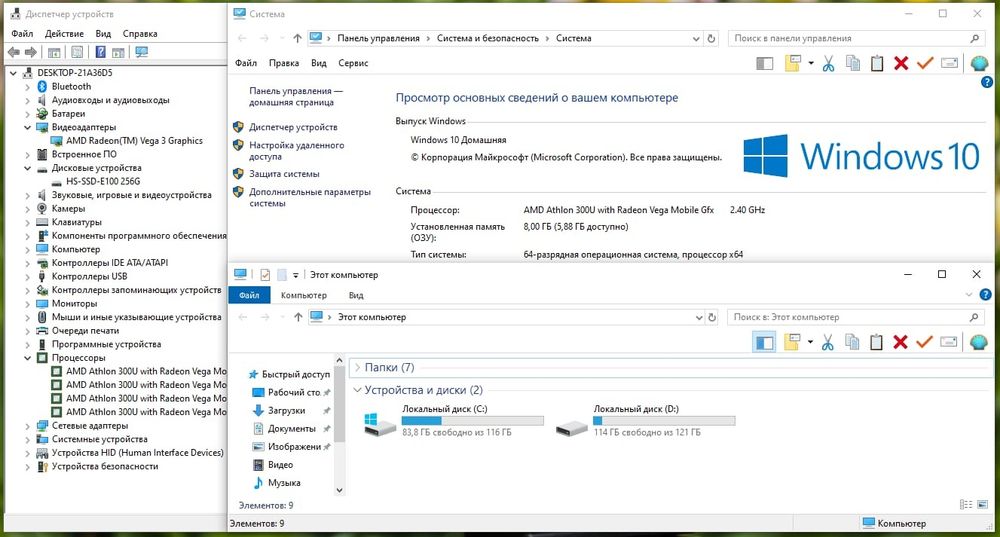The height and width of the screenshot is (537, 1000).
Task: Go to Панель управления домашняя страница
Action: click(x=296, y=96)
